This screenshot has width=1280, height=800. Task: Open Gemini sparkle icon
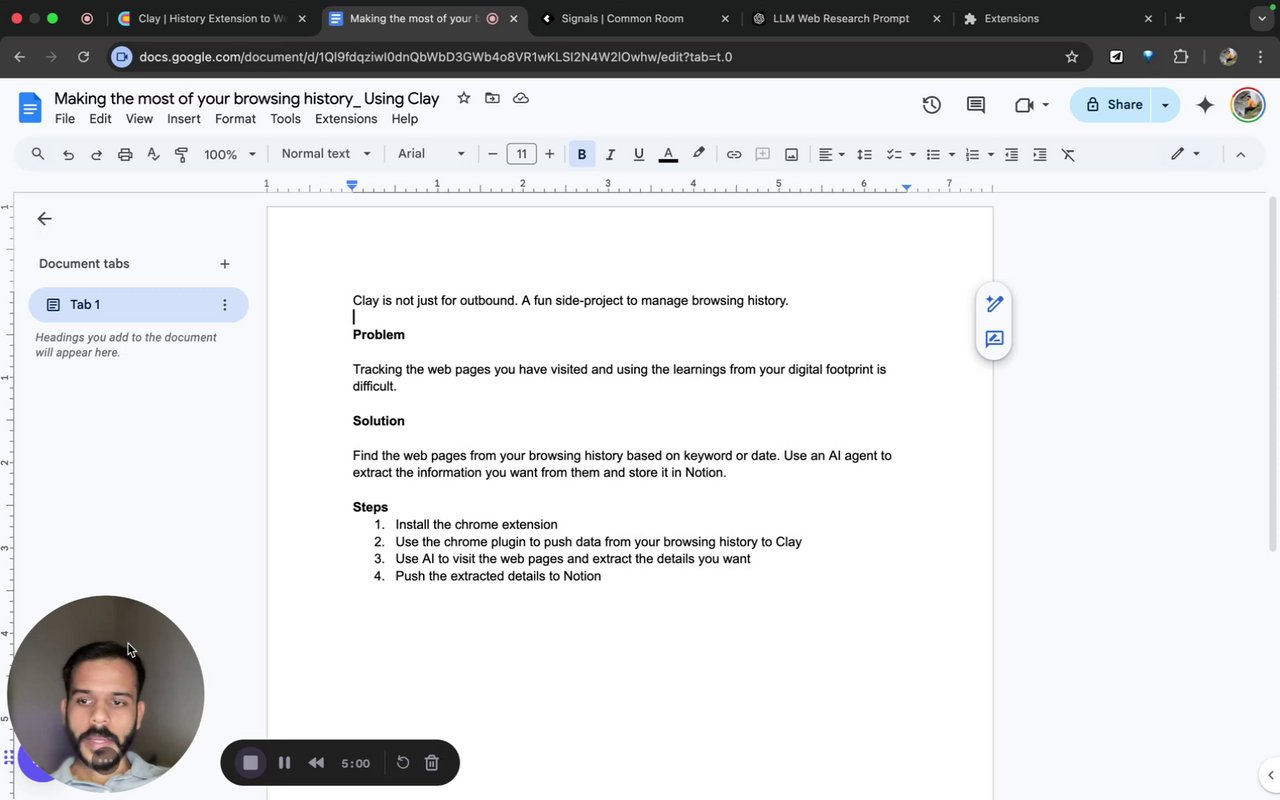(x=1205, y=105)
